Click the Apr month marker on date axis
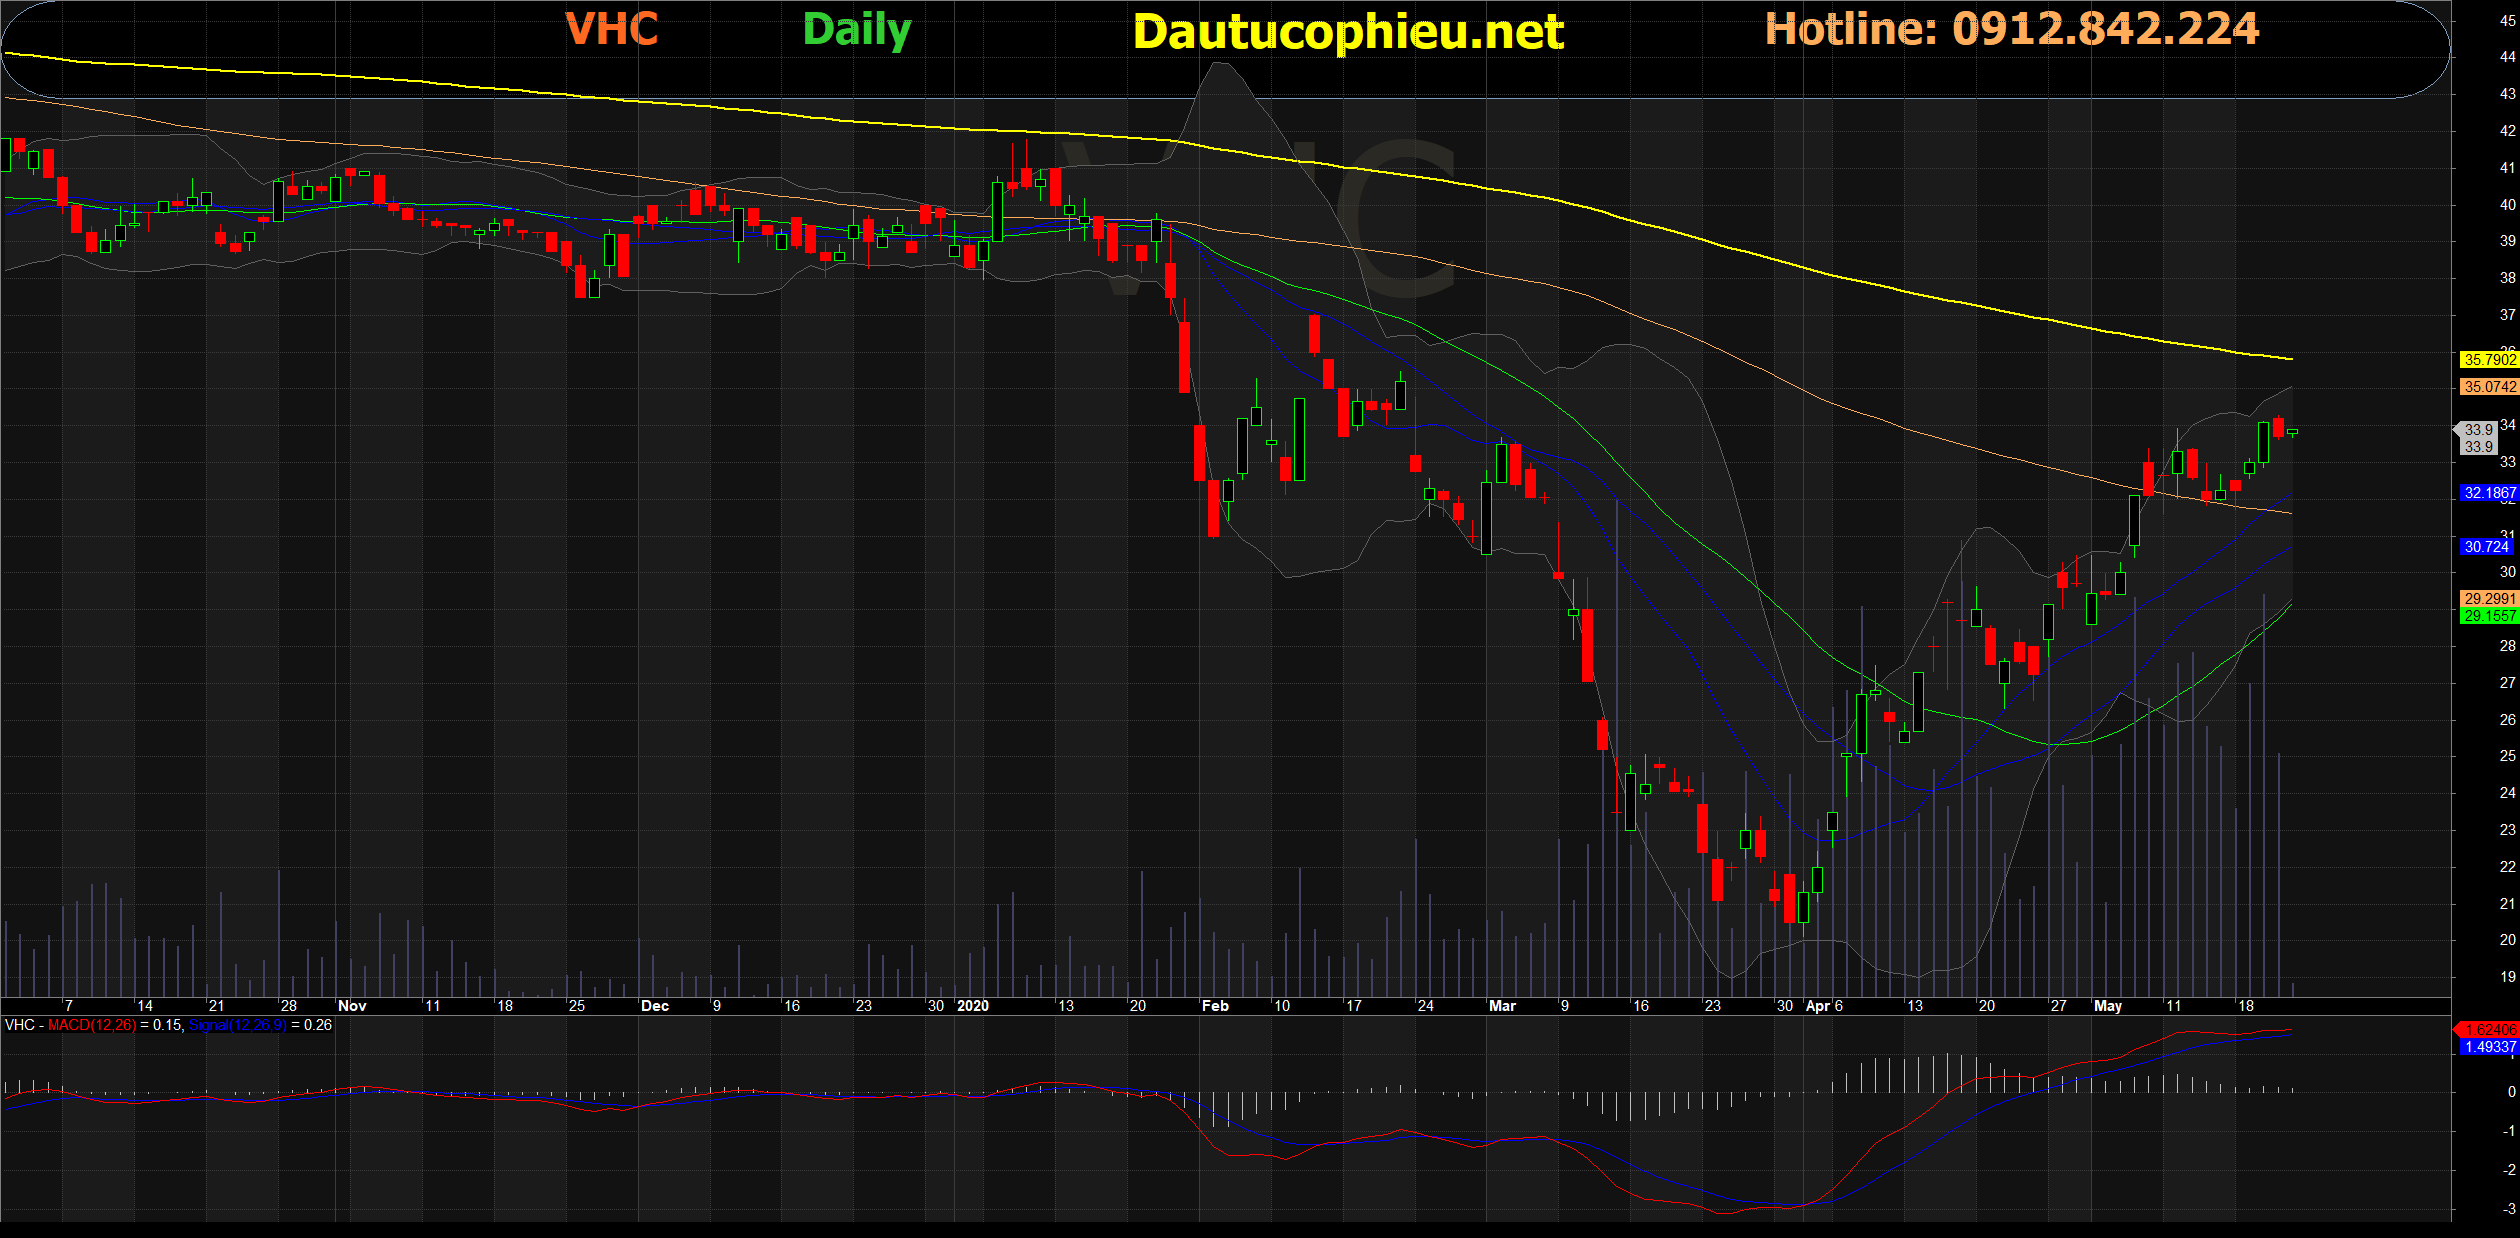Image resolution: width=2520 pixels, height=1238 pixels. 1817,1006
